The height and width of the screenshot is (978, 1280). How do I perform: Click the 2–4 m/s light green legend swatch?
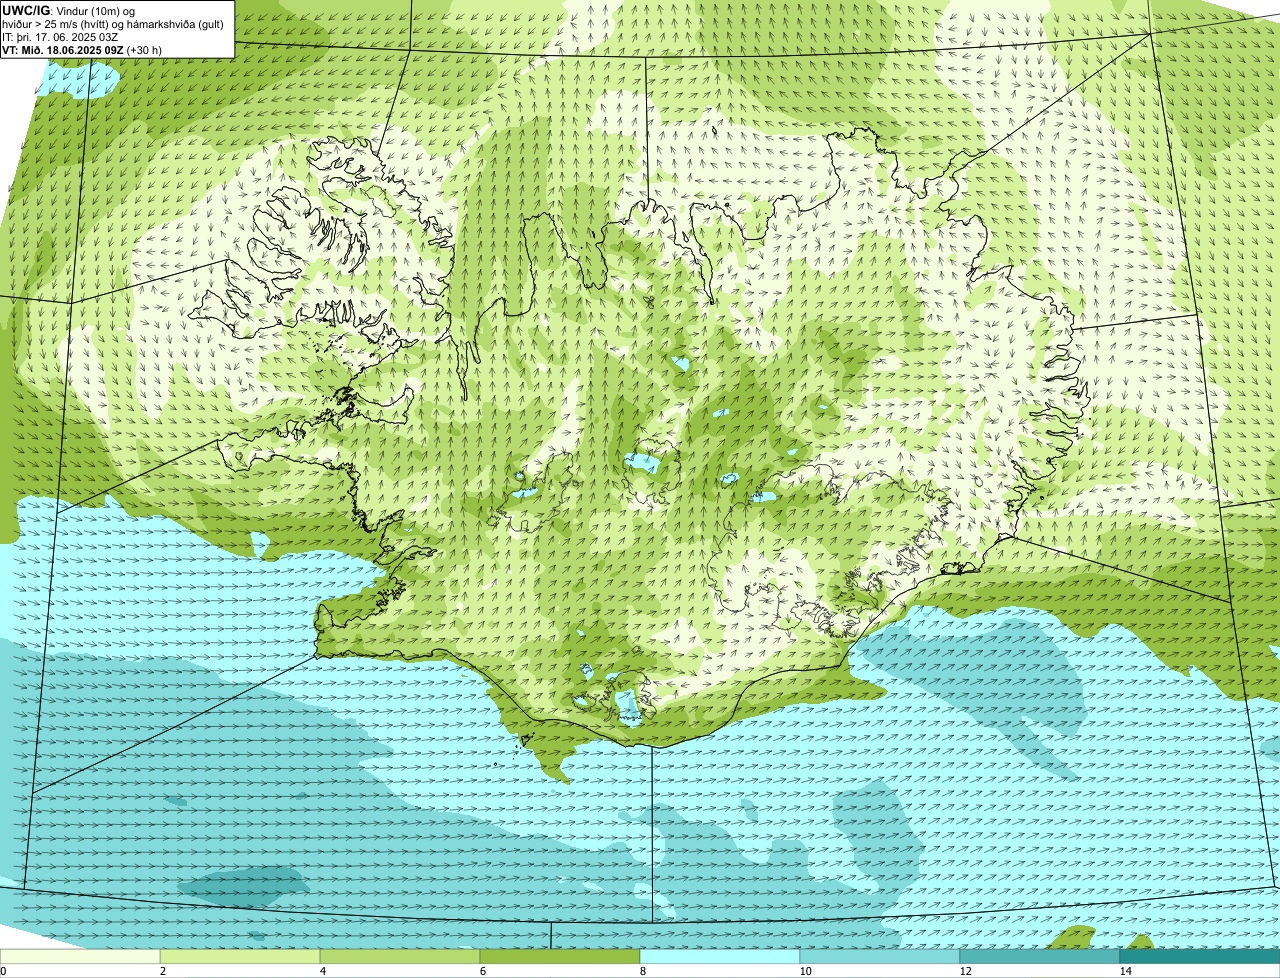240,956
